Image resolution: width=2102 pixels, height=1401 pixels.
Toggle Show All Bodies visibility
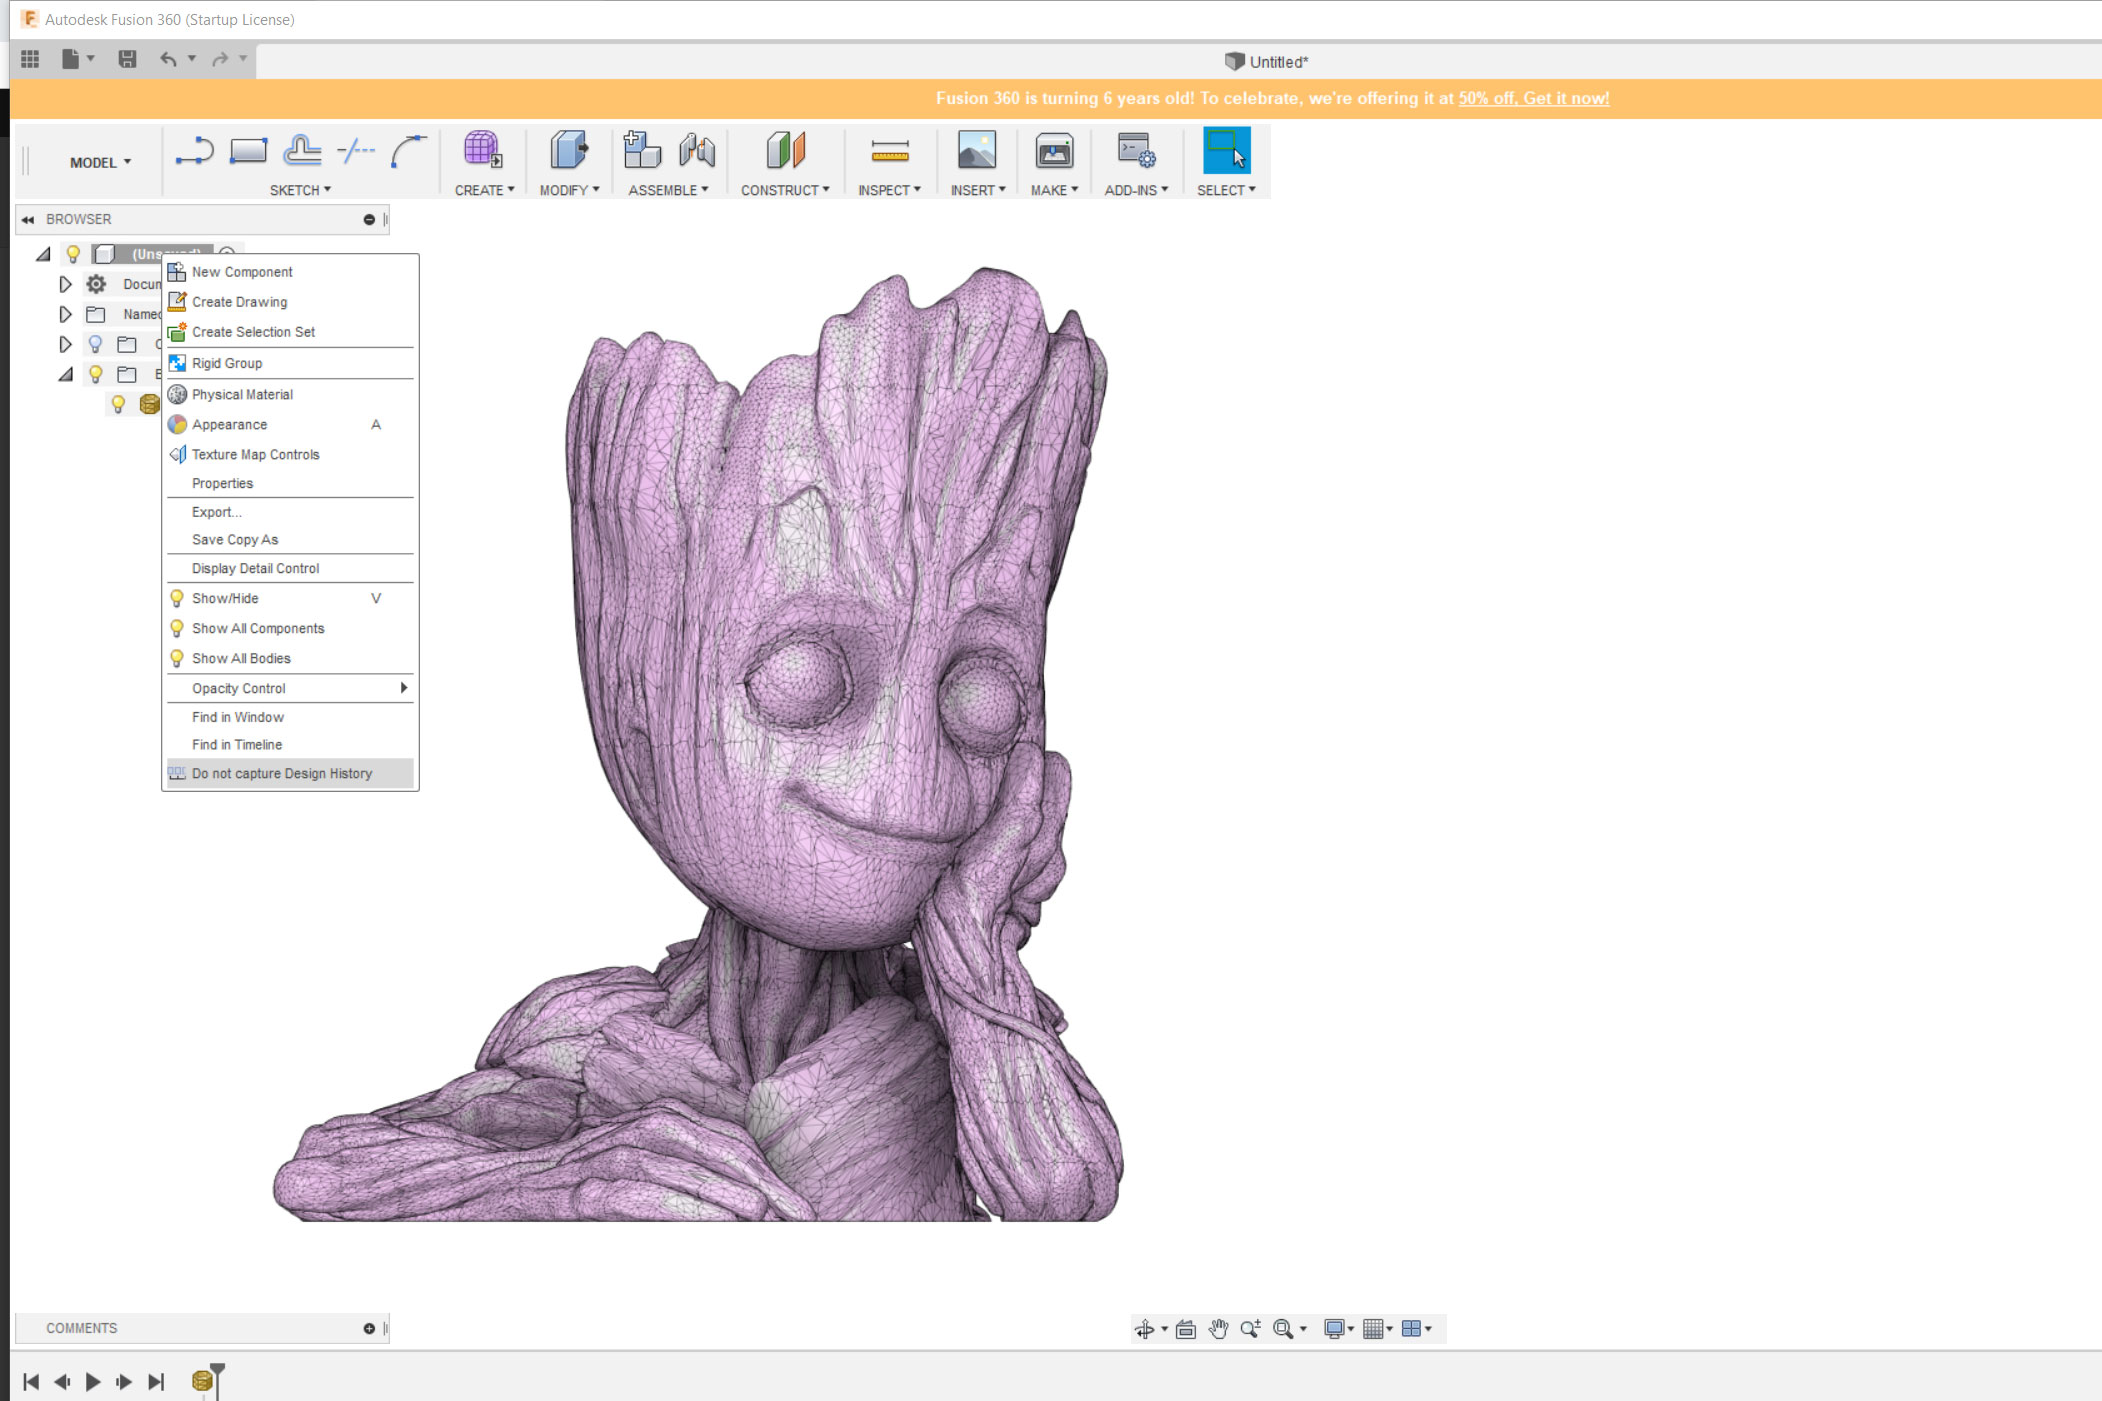click(x=239, y=657)
